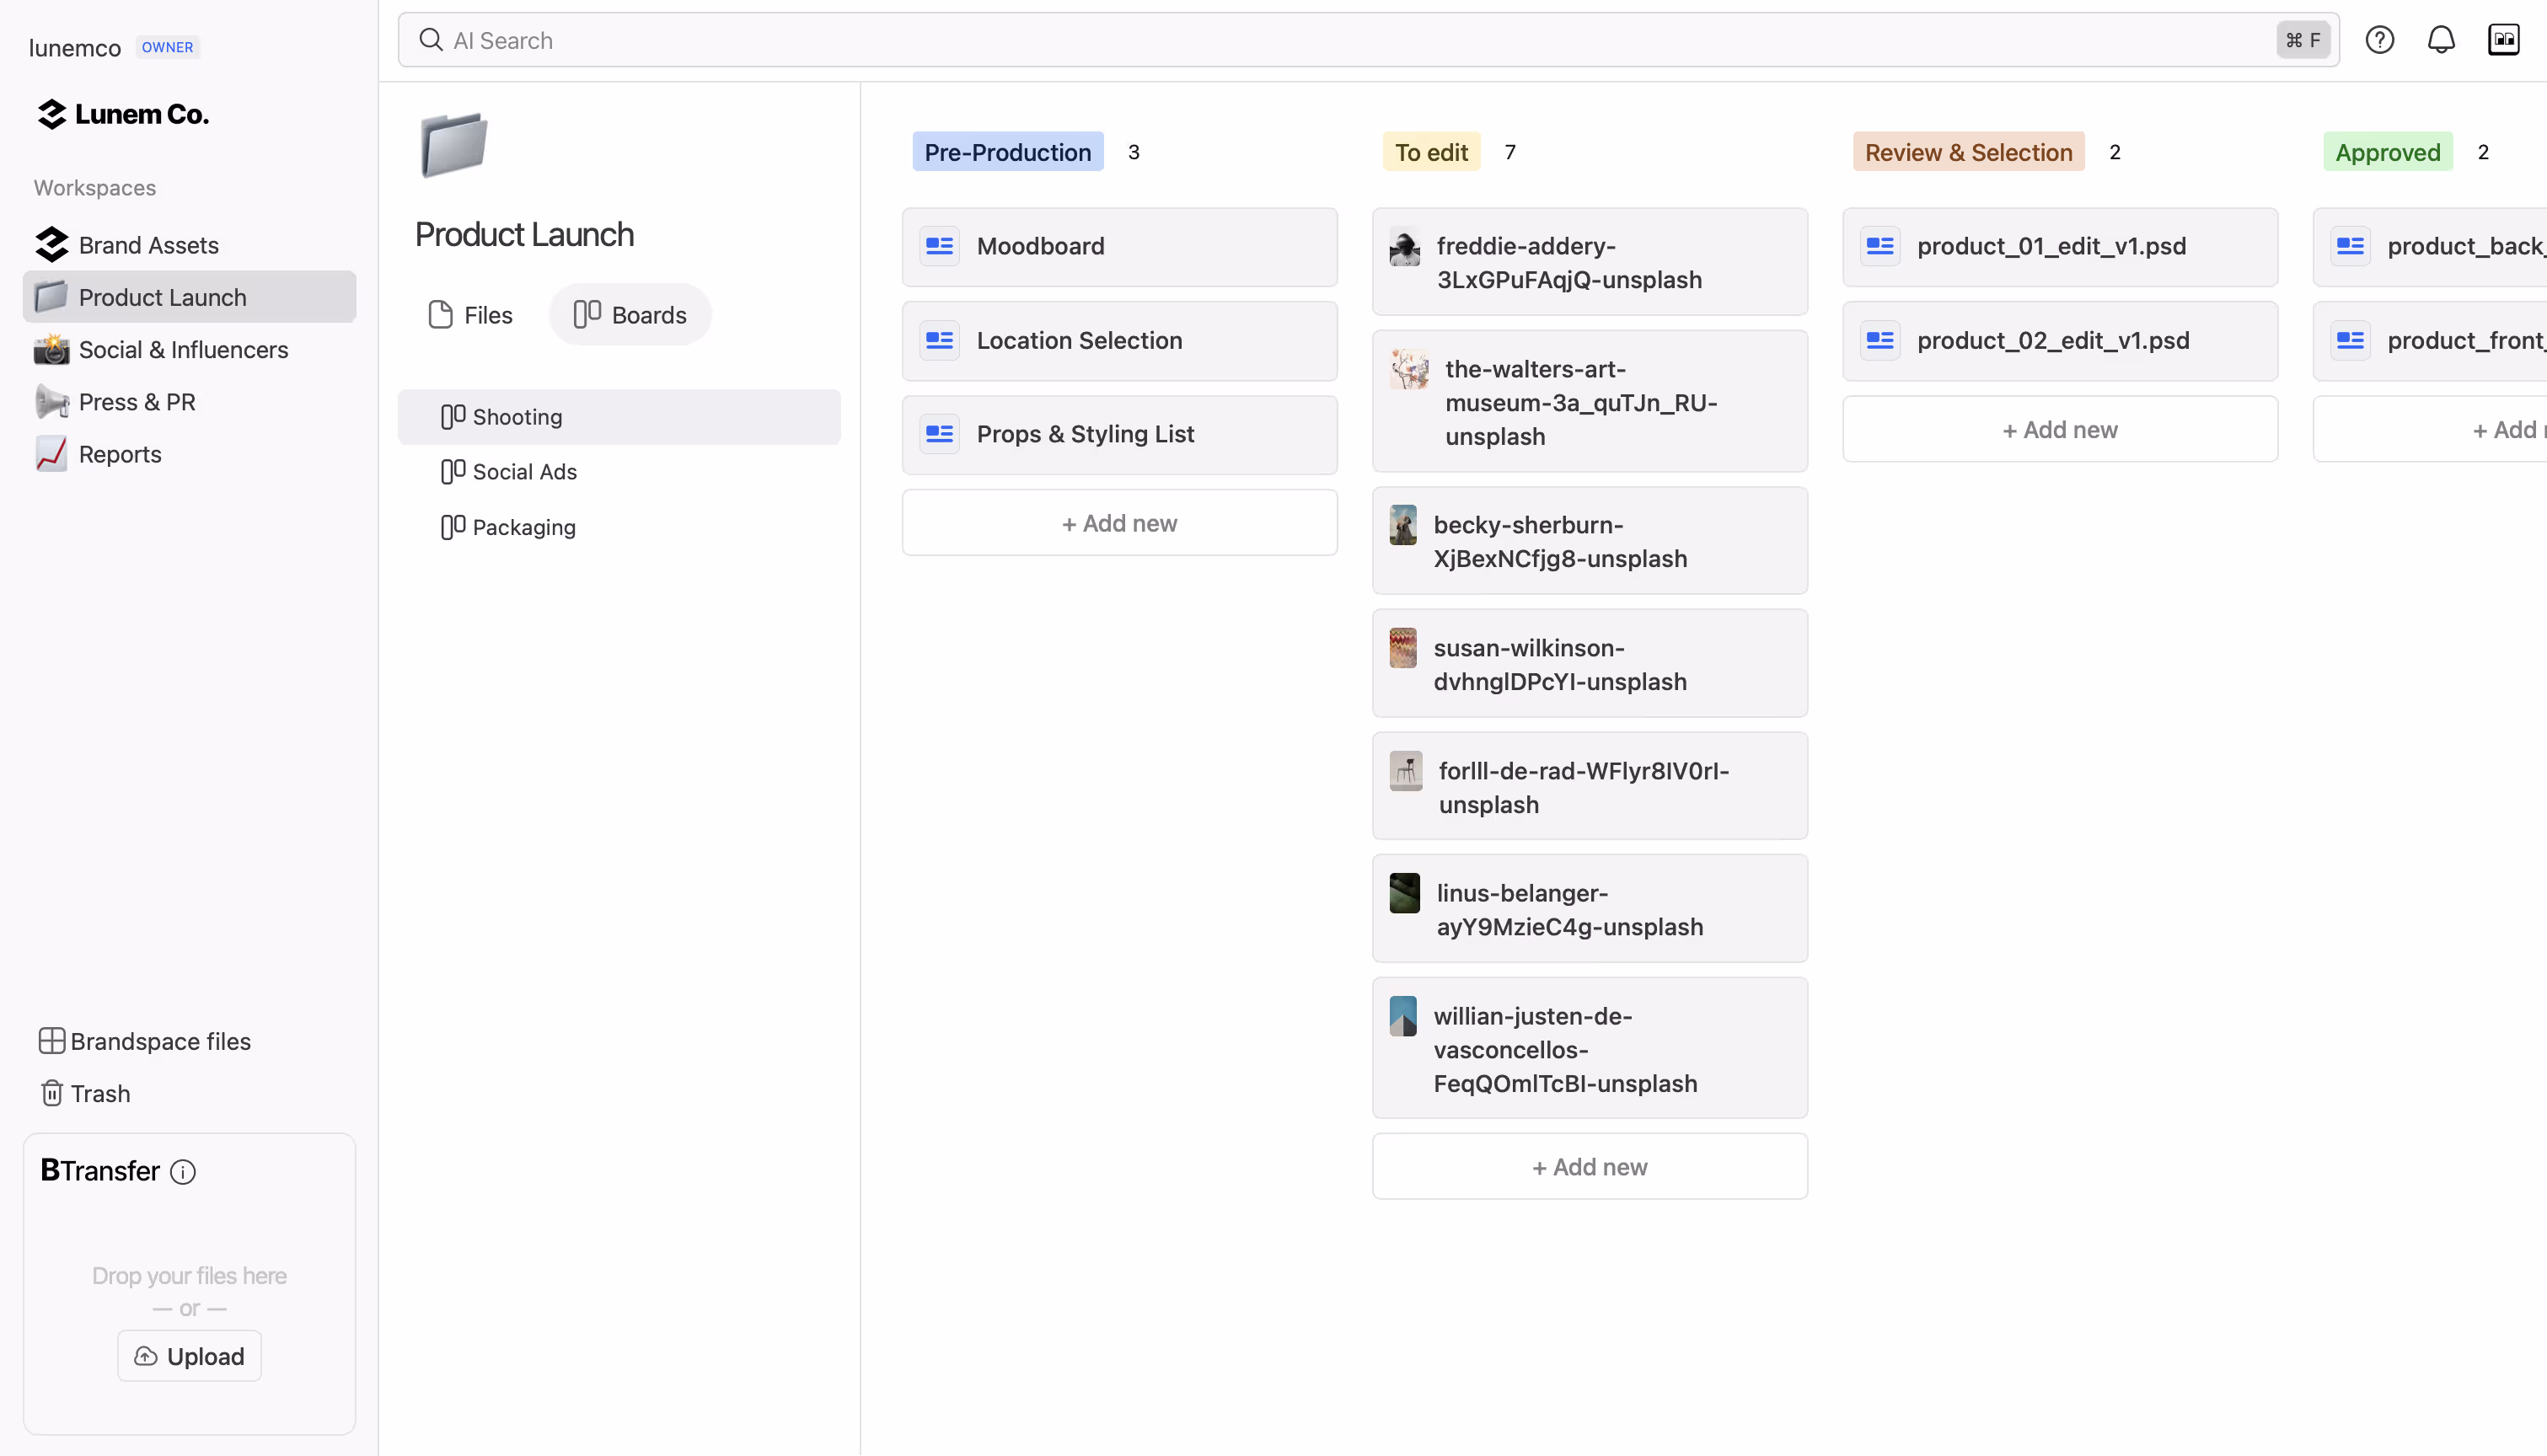The image size is (2547, 1456).
Task: Open the notifications bell icon
Action: coord(2441,40)
